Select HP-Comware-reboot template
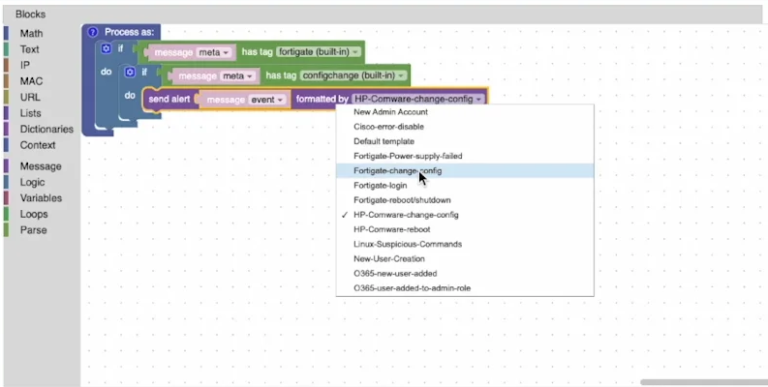The width and height of the screenshot is (768, 387). click(465, 229)
